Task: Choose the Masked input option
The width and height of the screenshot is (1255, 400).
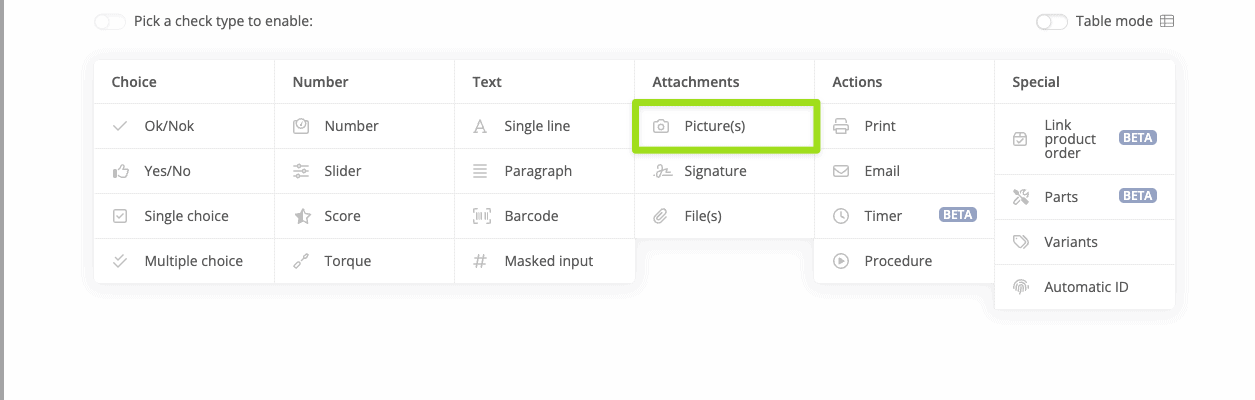Action: 548,261
